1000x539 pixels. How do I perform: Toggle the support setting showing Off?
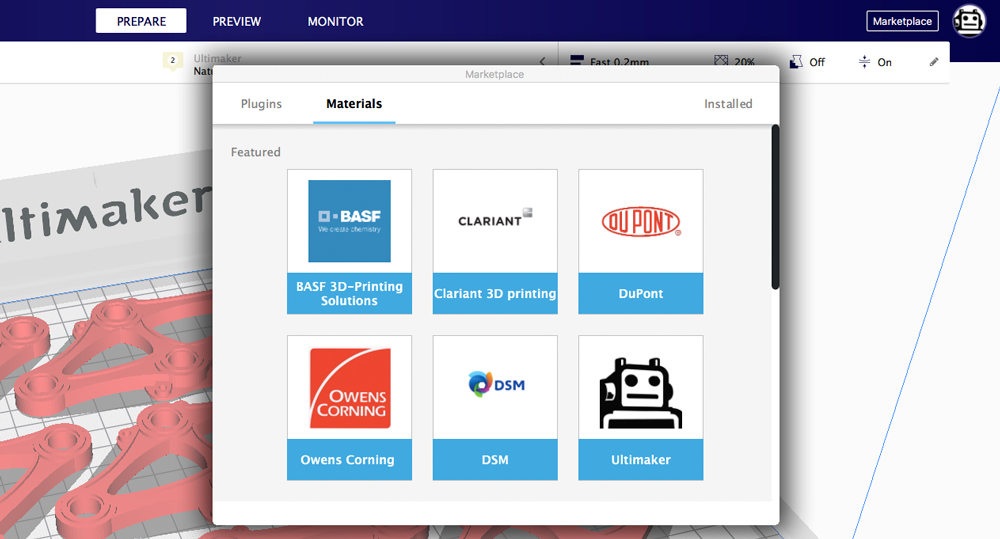point(807,62)
